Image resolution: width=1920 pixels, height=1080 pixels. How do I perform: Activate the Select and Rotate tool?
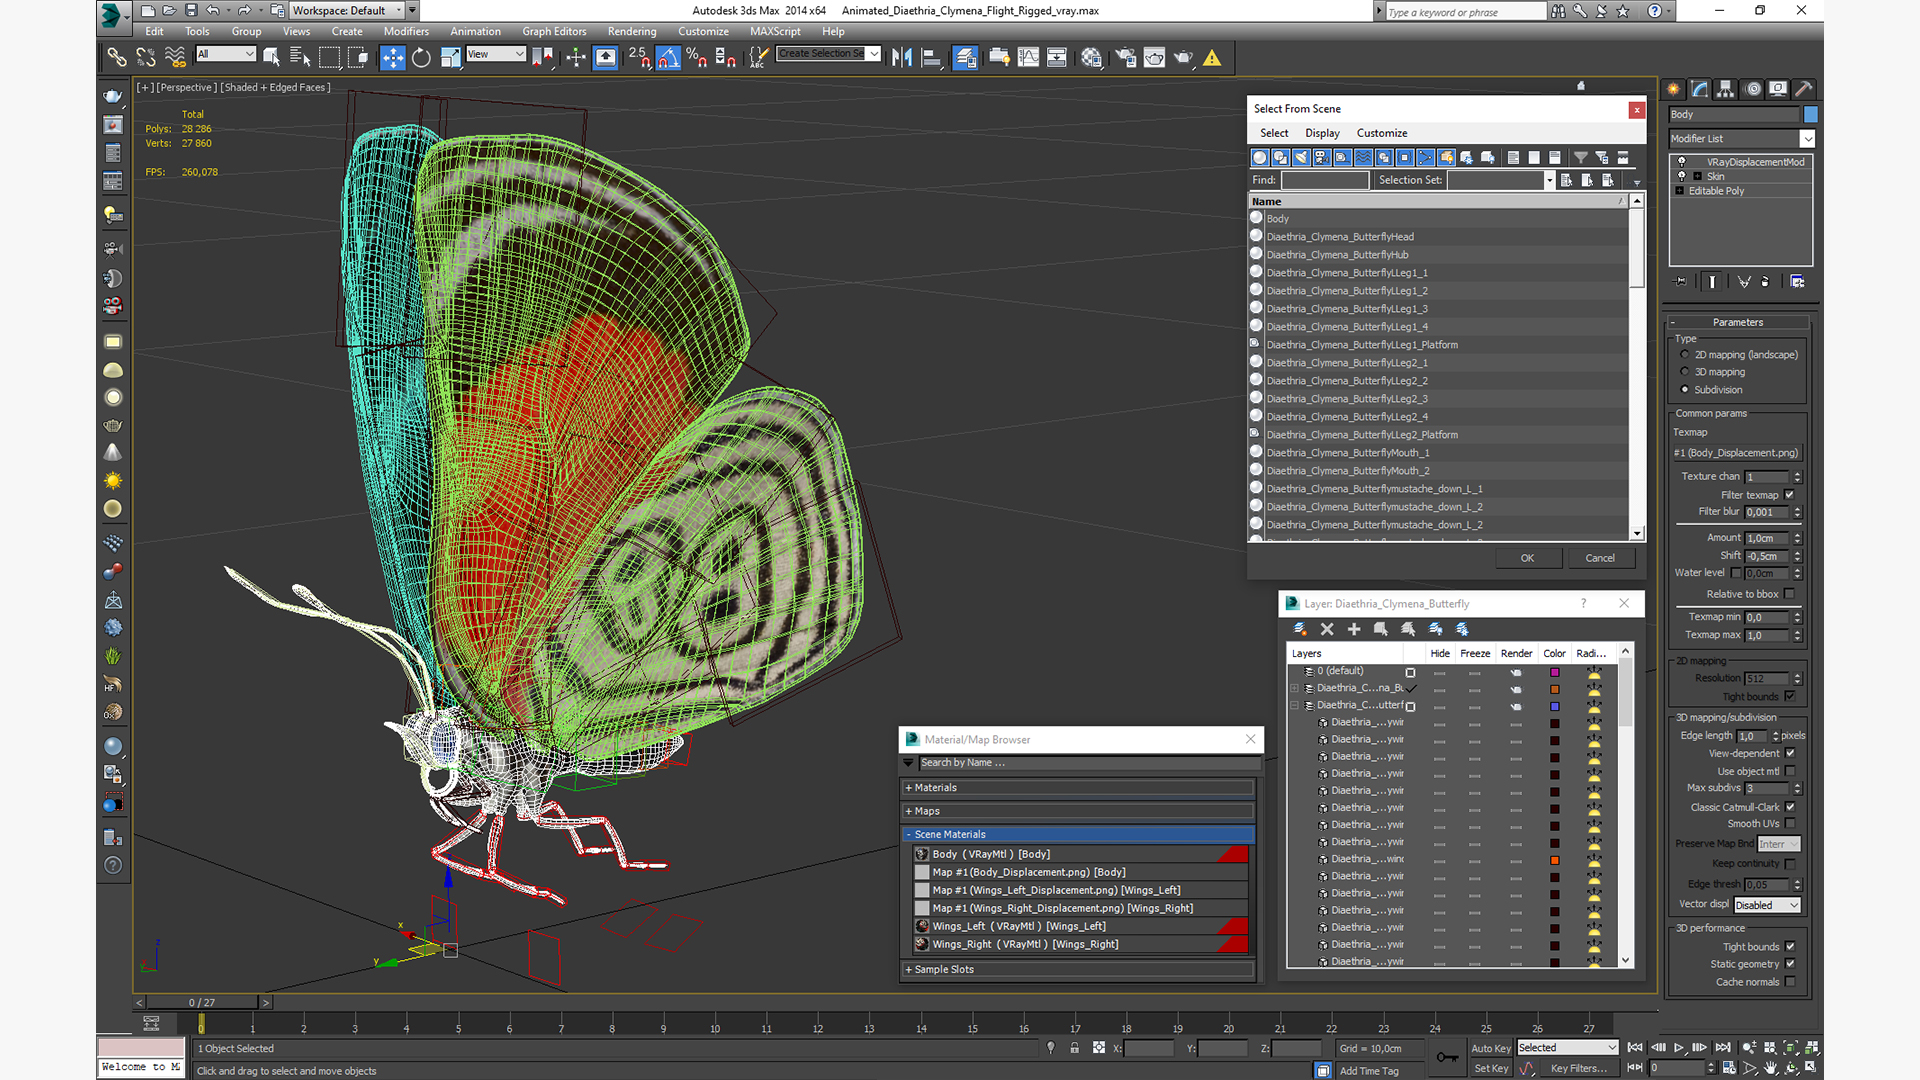click(x=421, y=58)
